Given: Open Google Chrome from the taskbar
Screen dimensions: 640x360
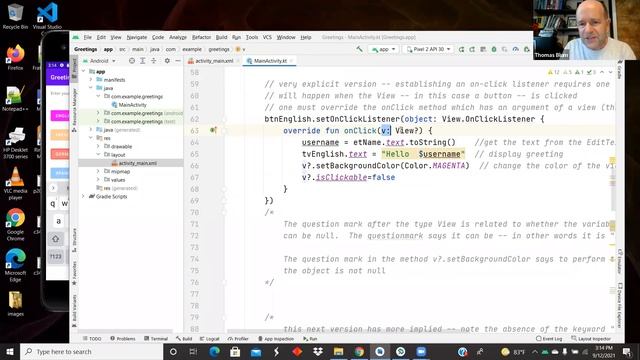Looking at the screenshot, I should click(359, 351).
